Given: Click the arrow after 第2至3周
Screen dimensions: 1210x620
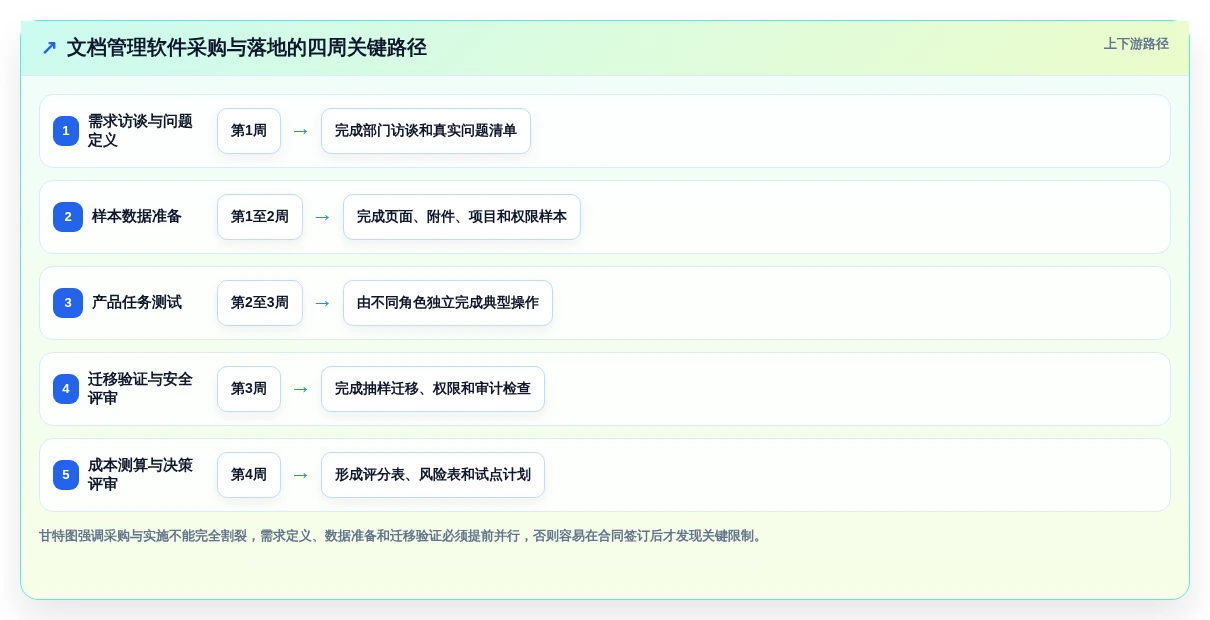Looking at the screenshot, I should (x=323, y=303).
